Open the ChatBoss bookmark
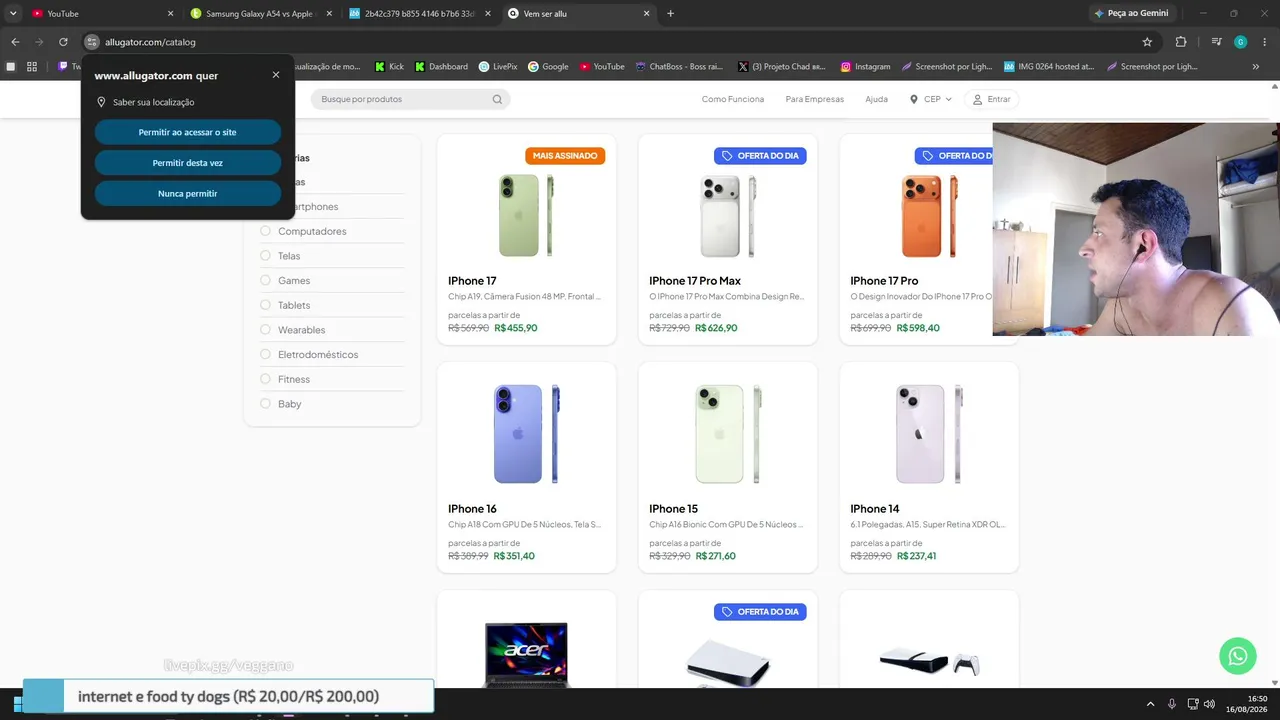The image size is (1280, 720). click(679, 67)
